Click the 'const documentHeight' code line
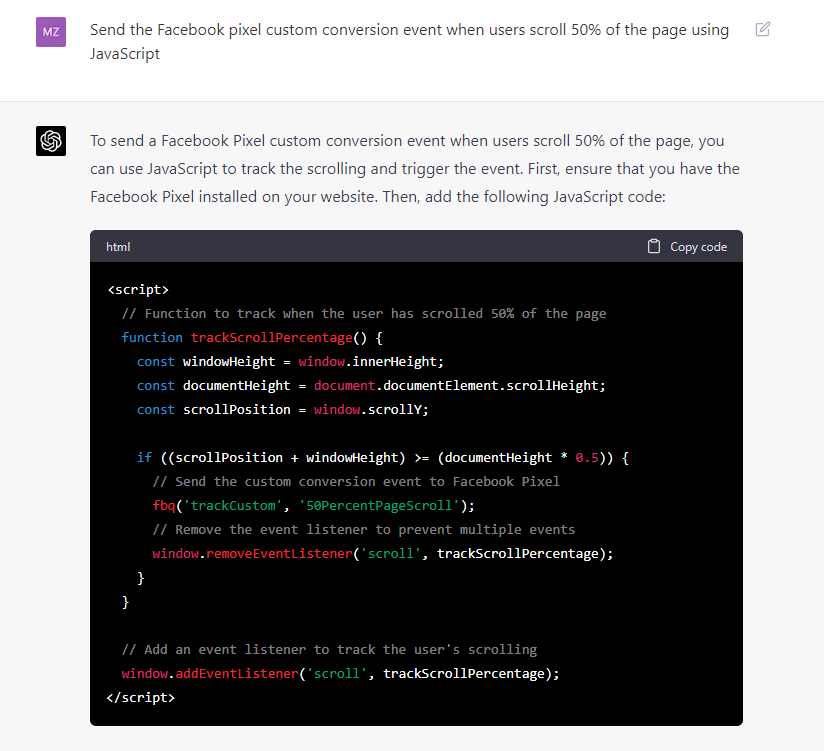This screenshot has width=824, height=751. [371, 386]
